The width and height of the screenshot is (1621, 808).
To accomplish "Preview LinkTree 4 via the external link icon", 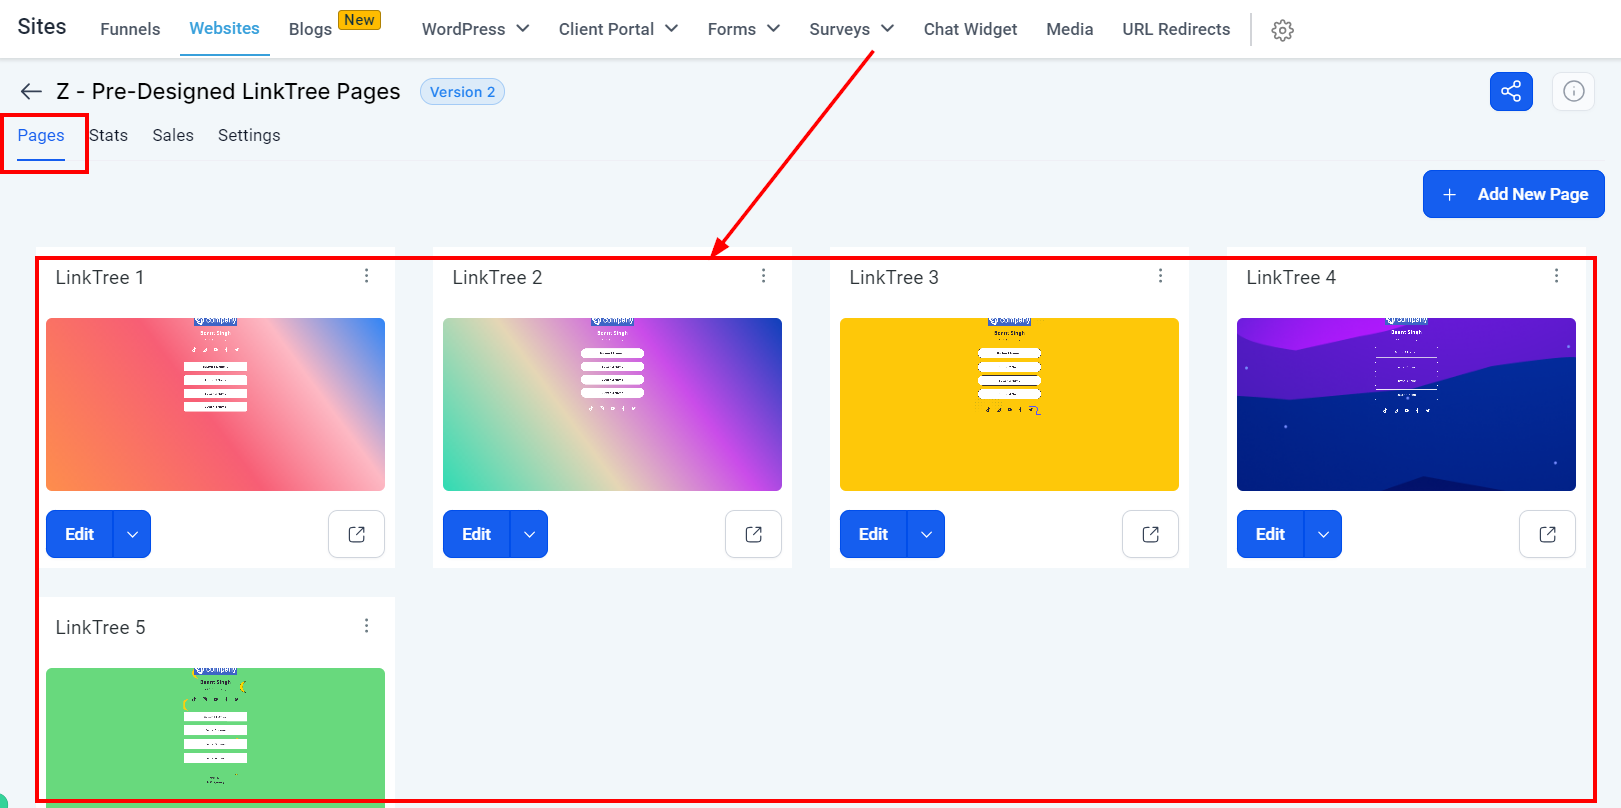I will tap(1548, 534).
